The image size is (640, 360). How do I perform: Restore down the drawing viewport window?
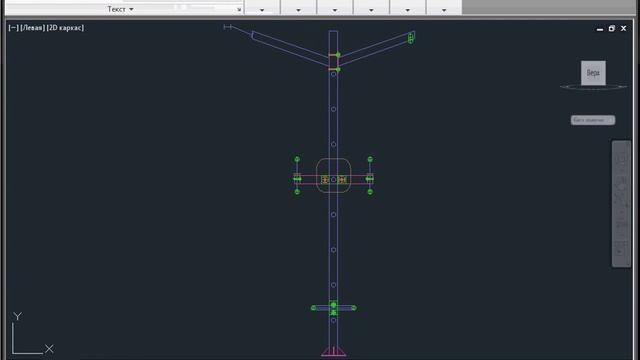pos(611,29)
